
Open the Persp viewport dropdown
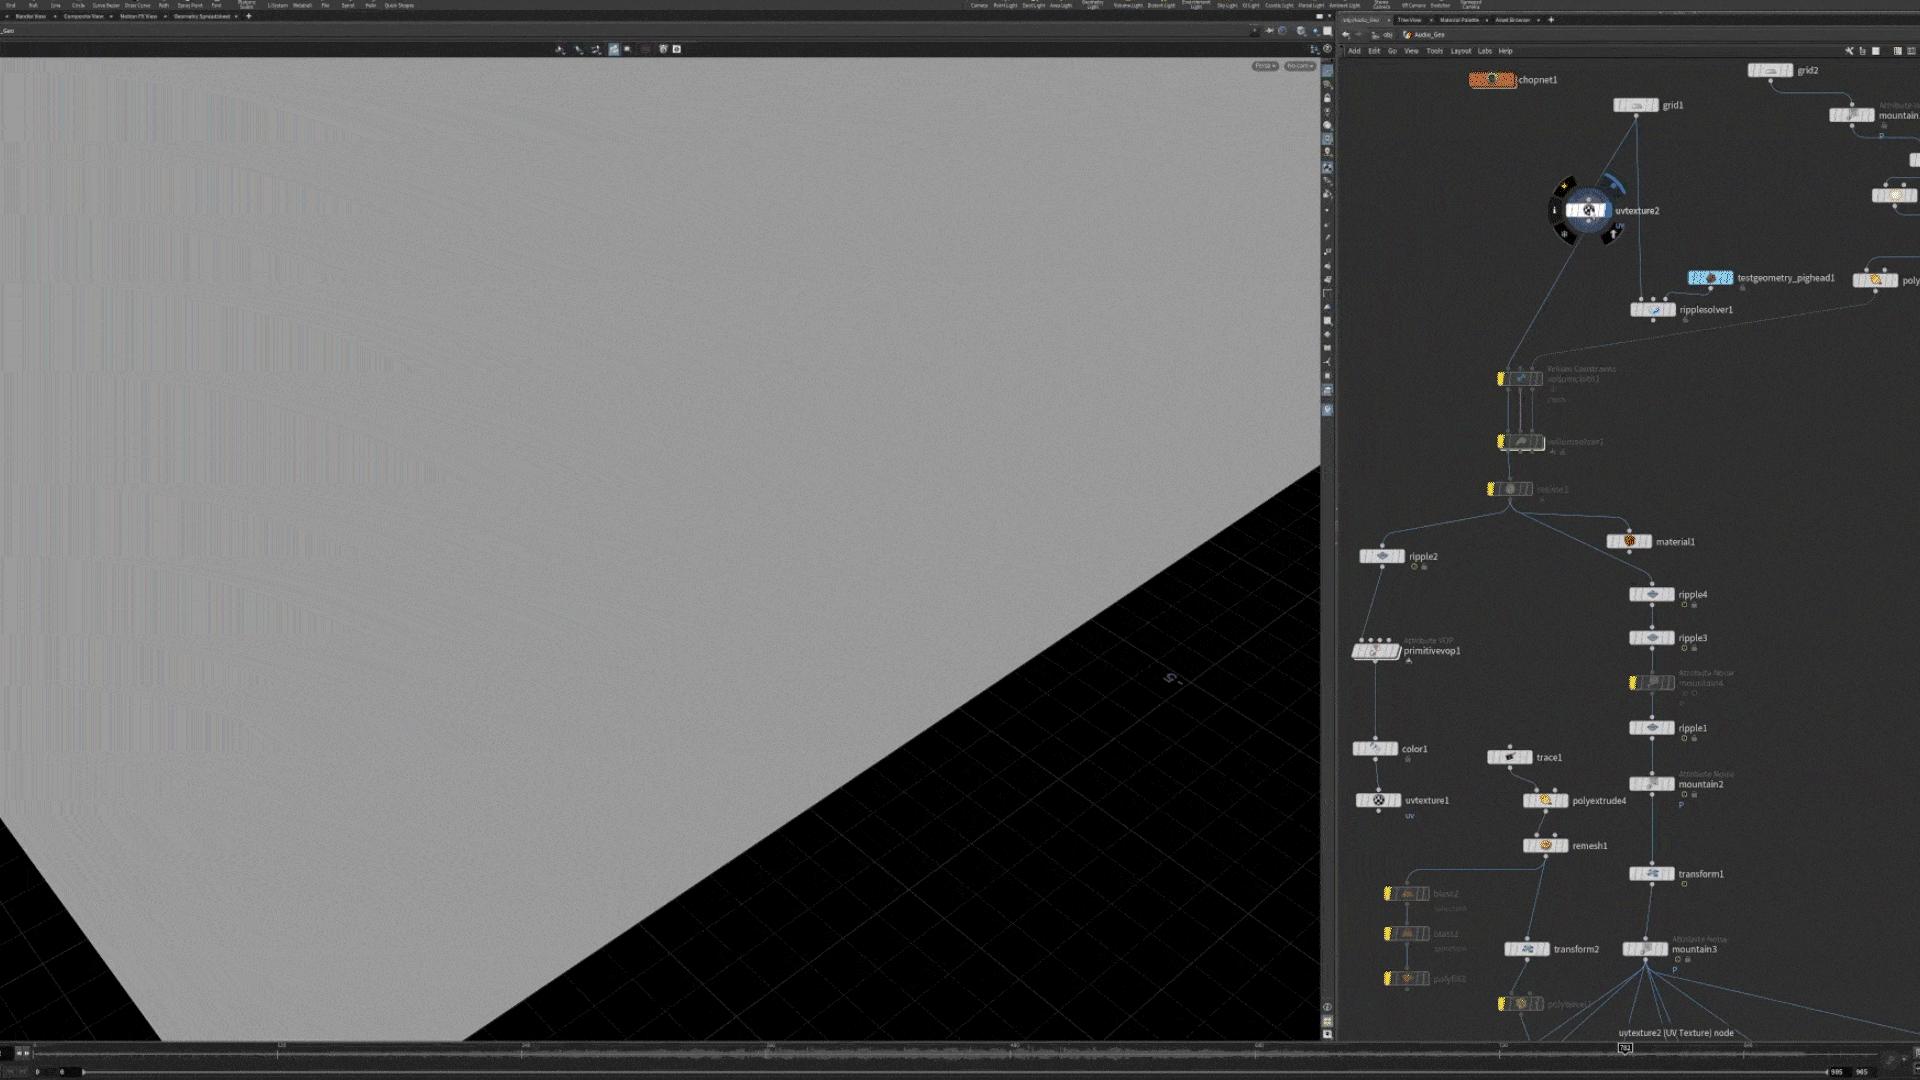coord(1265,66)
